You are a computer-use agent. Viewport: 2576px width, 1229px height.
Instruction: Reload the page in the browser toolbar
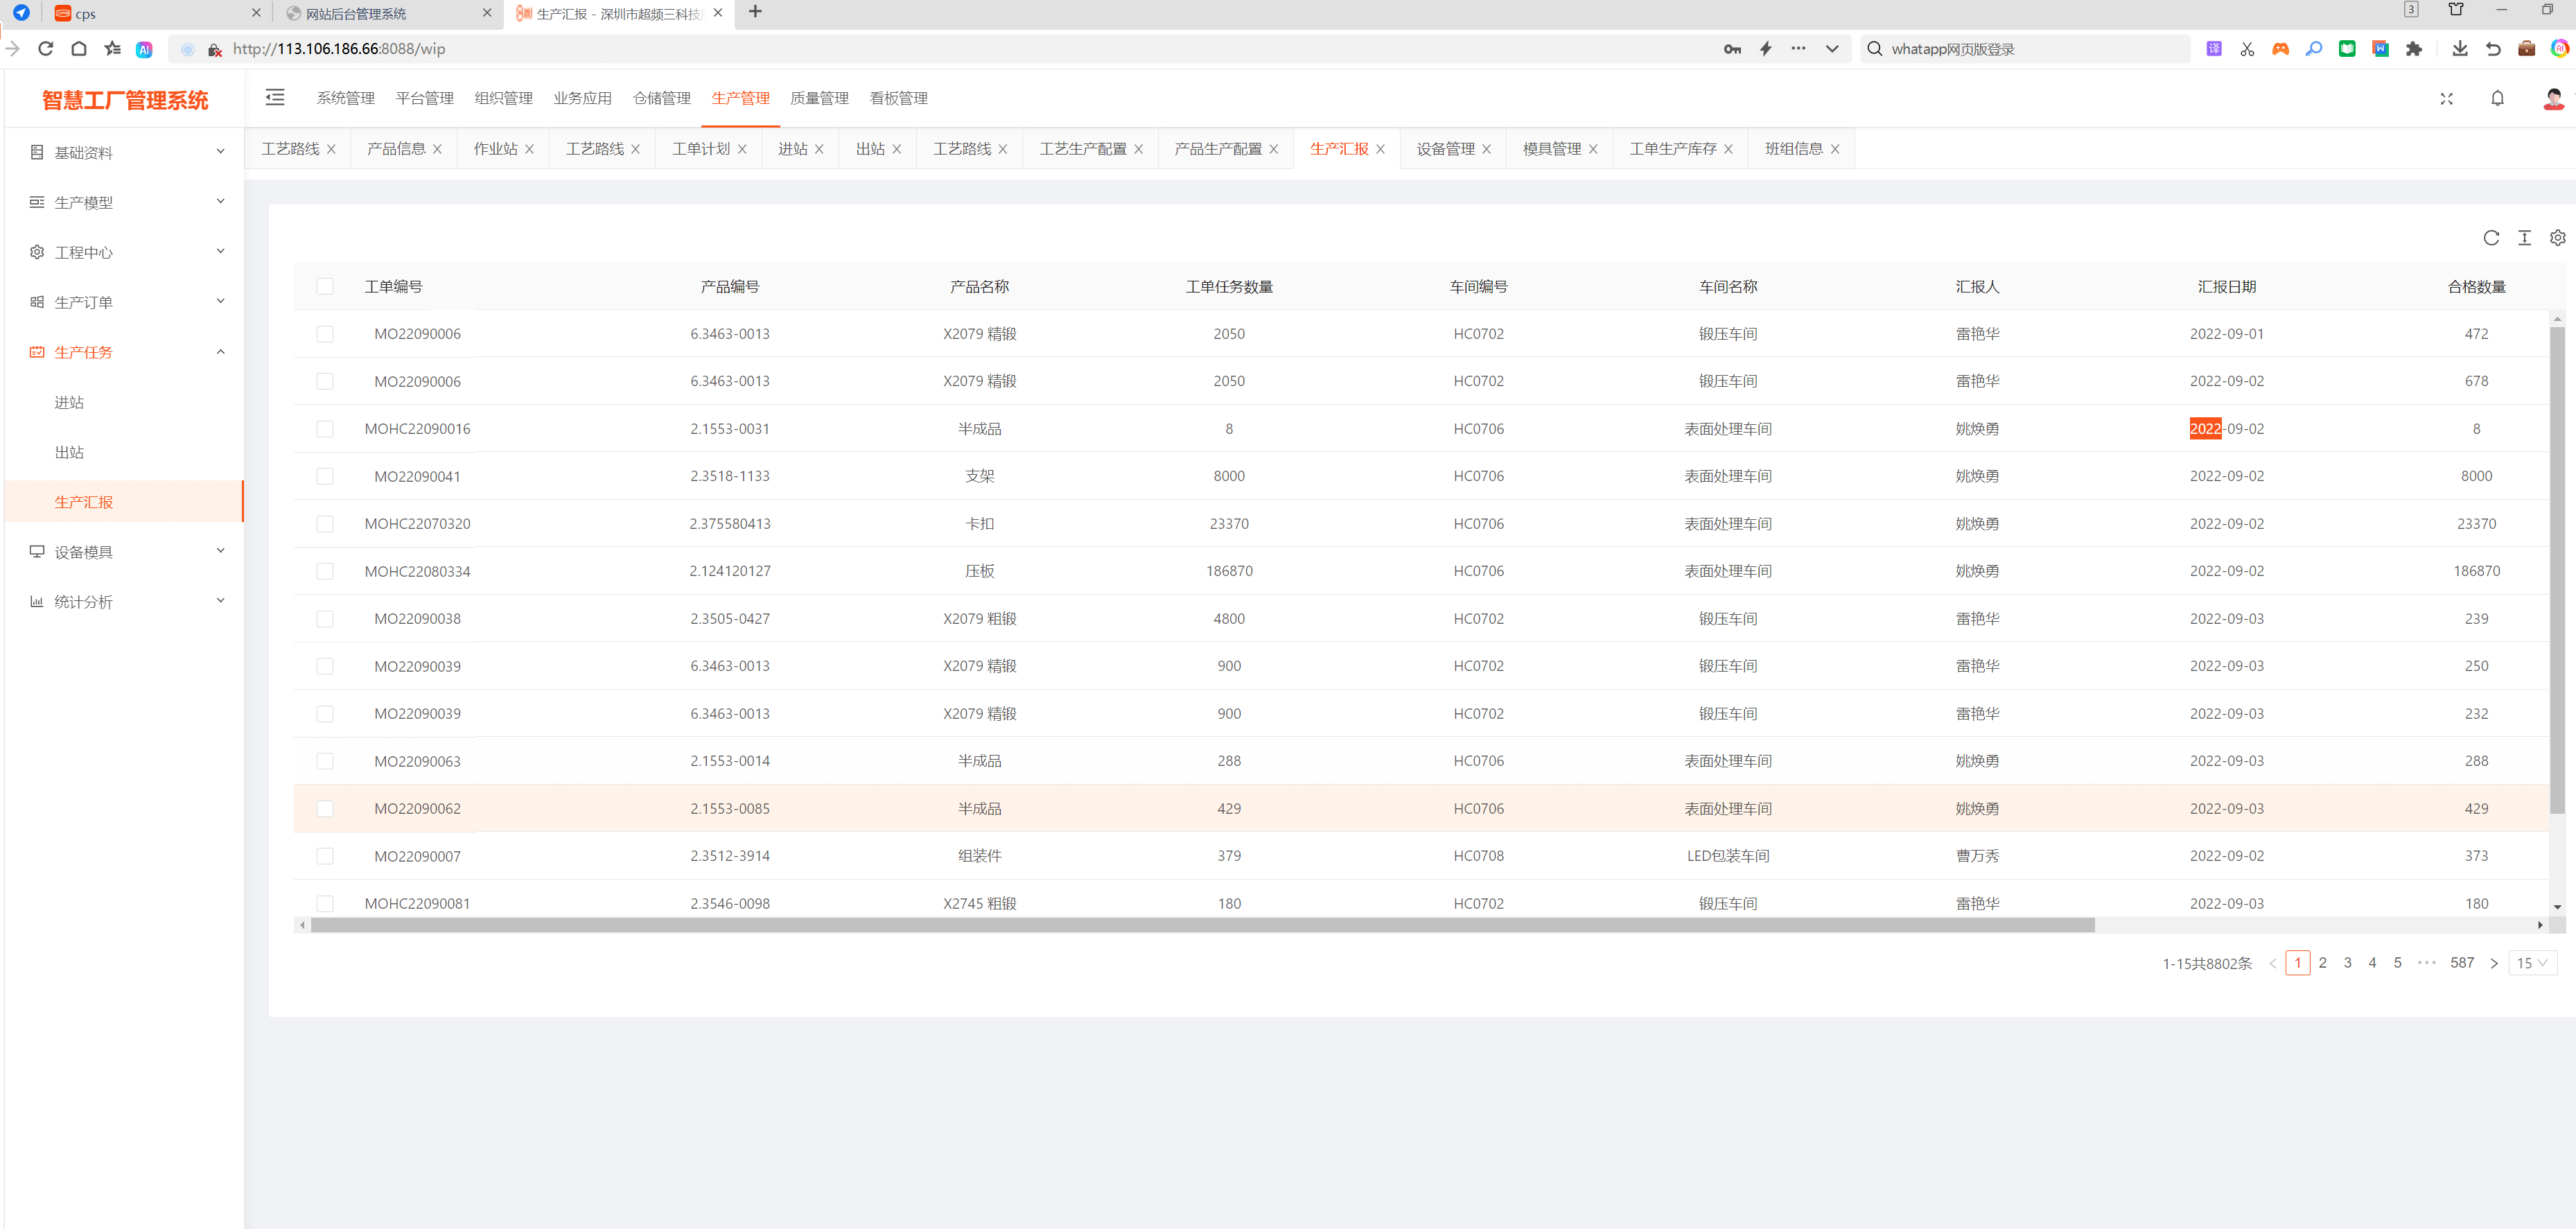coord(45,48)
